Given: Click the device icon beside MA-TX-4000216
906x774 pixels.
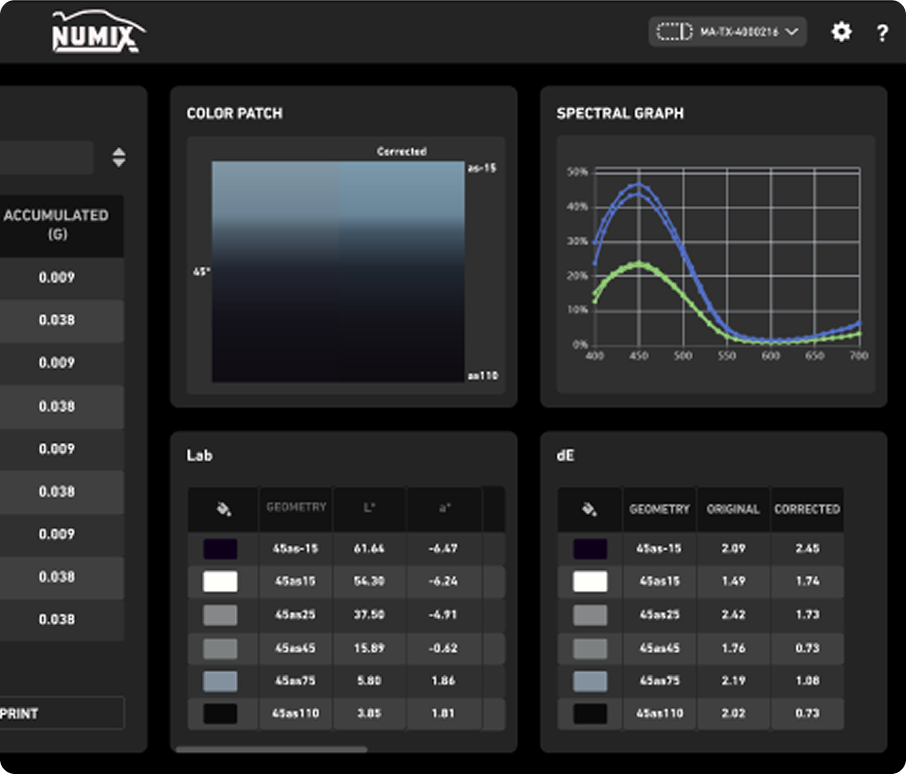Looking at the screenshot, I should tap(674, 32).
